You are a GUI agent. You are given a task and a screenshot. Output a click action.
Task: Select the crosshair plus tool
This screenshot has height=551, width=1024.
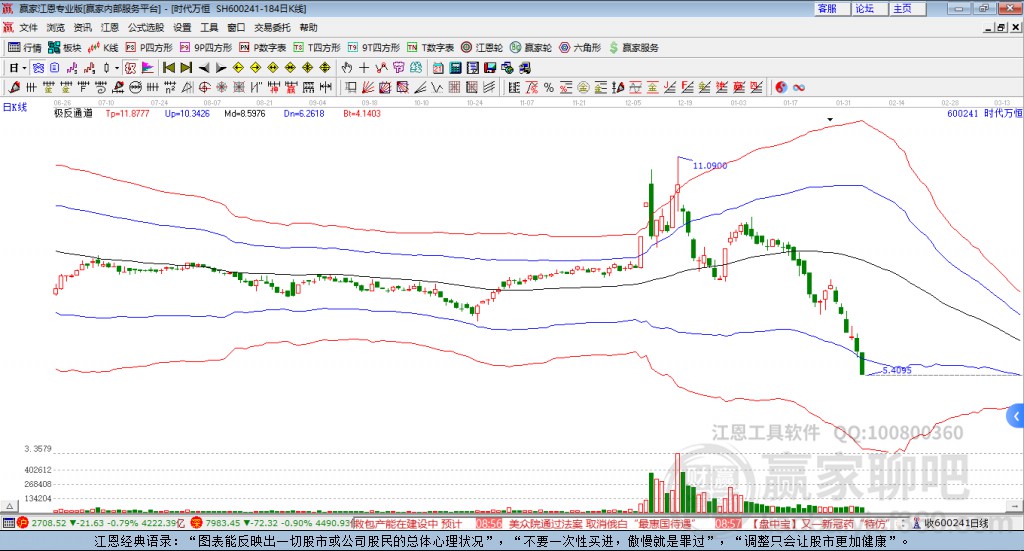[364, 68]
